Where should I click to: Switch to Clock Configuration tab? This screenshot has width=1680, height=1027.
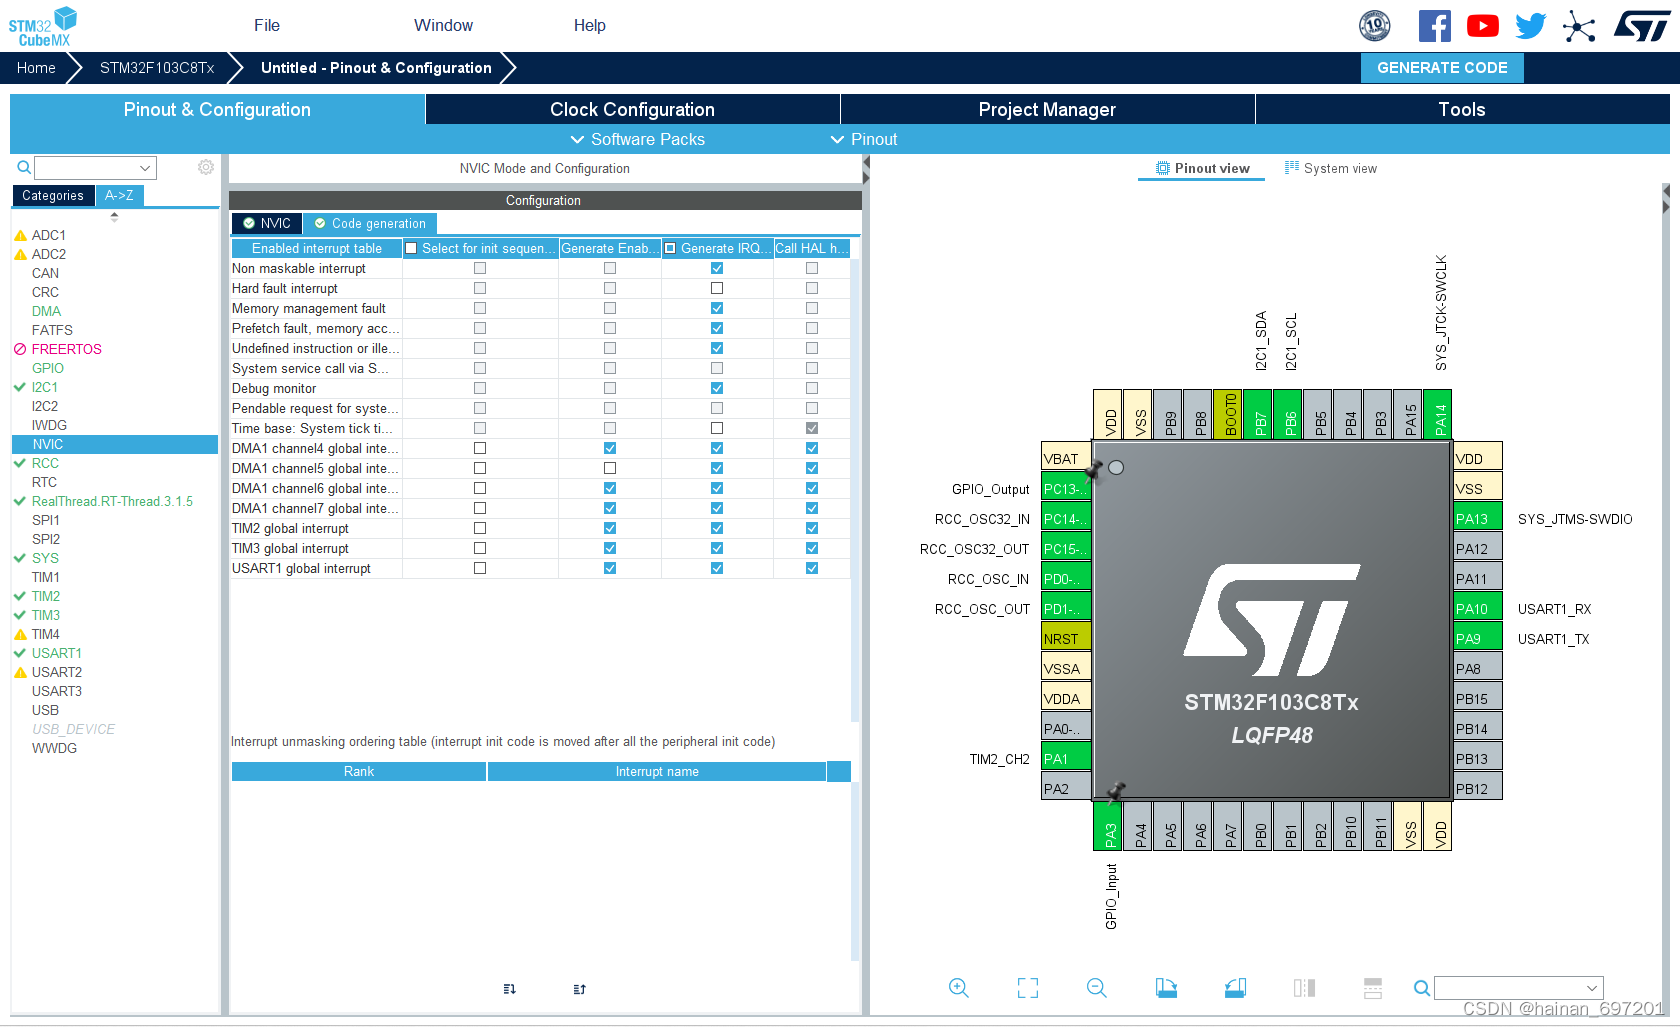click(x=632, y=110)
